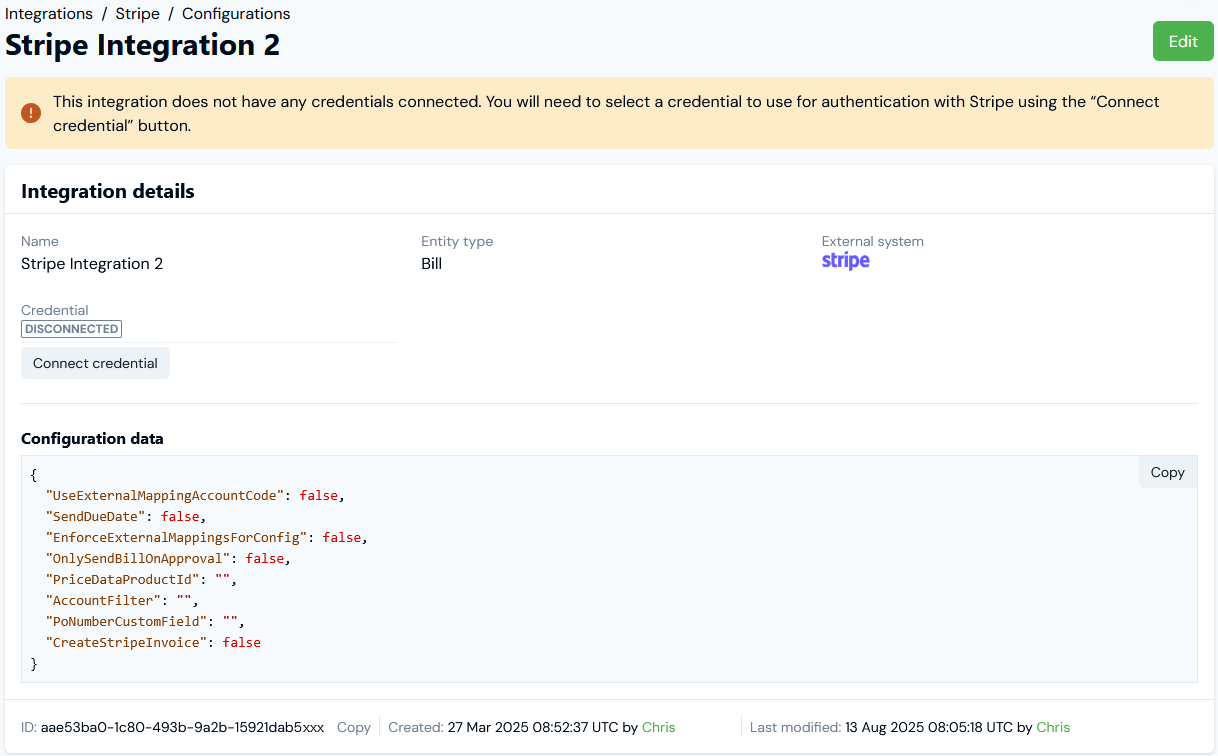Click the green Edit button

1183,41
